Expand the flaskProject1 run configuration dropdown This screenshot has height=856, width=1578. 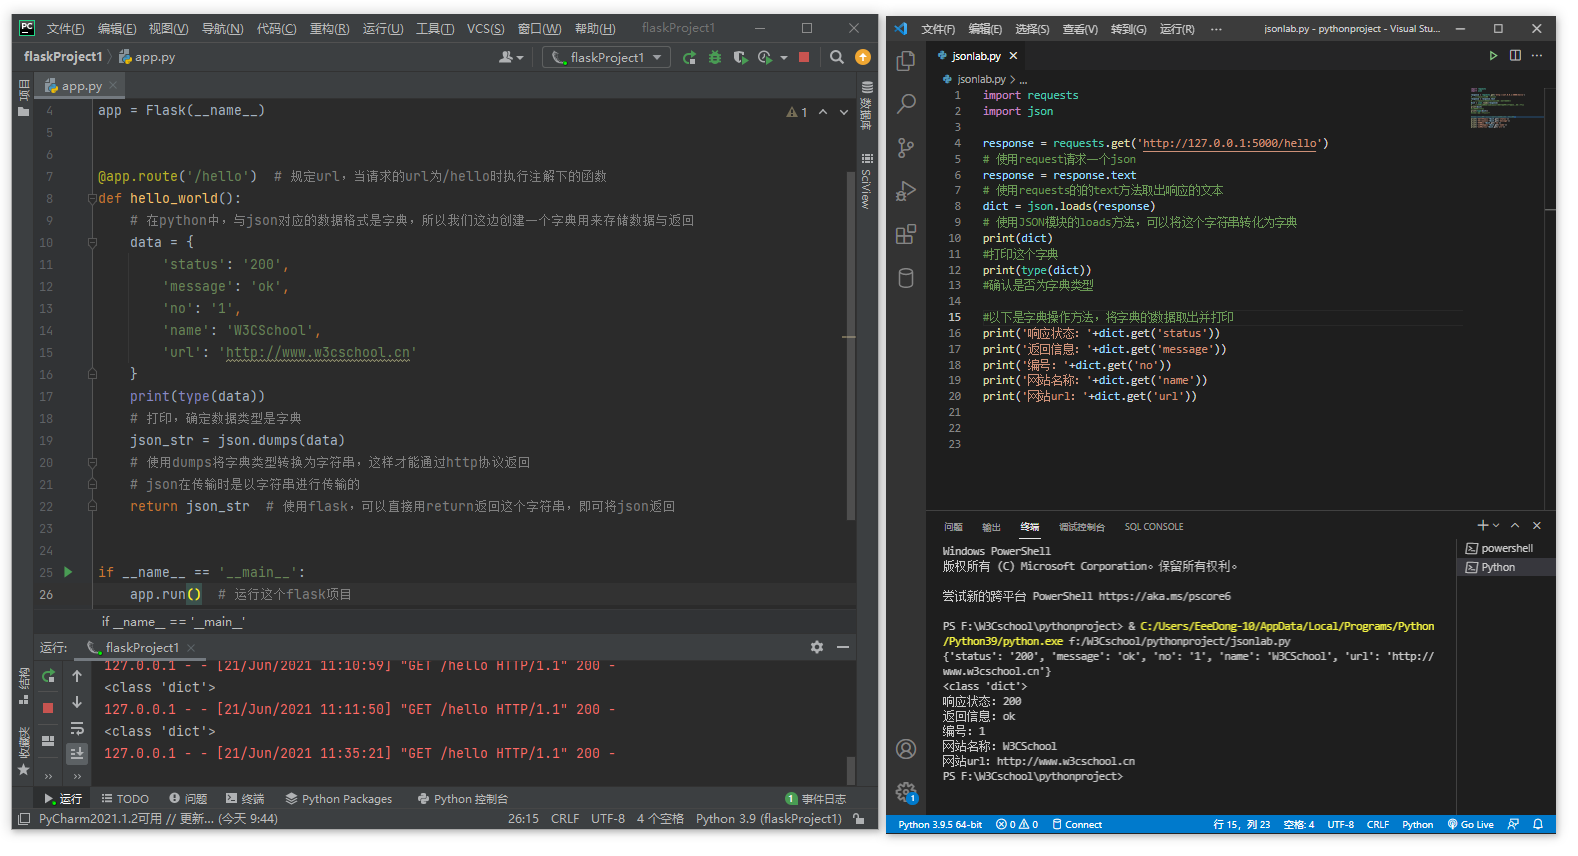pyautogui.click(x=657, y=58)
